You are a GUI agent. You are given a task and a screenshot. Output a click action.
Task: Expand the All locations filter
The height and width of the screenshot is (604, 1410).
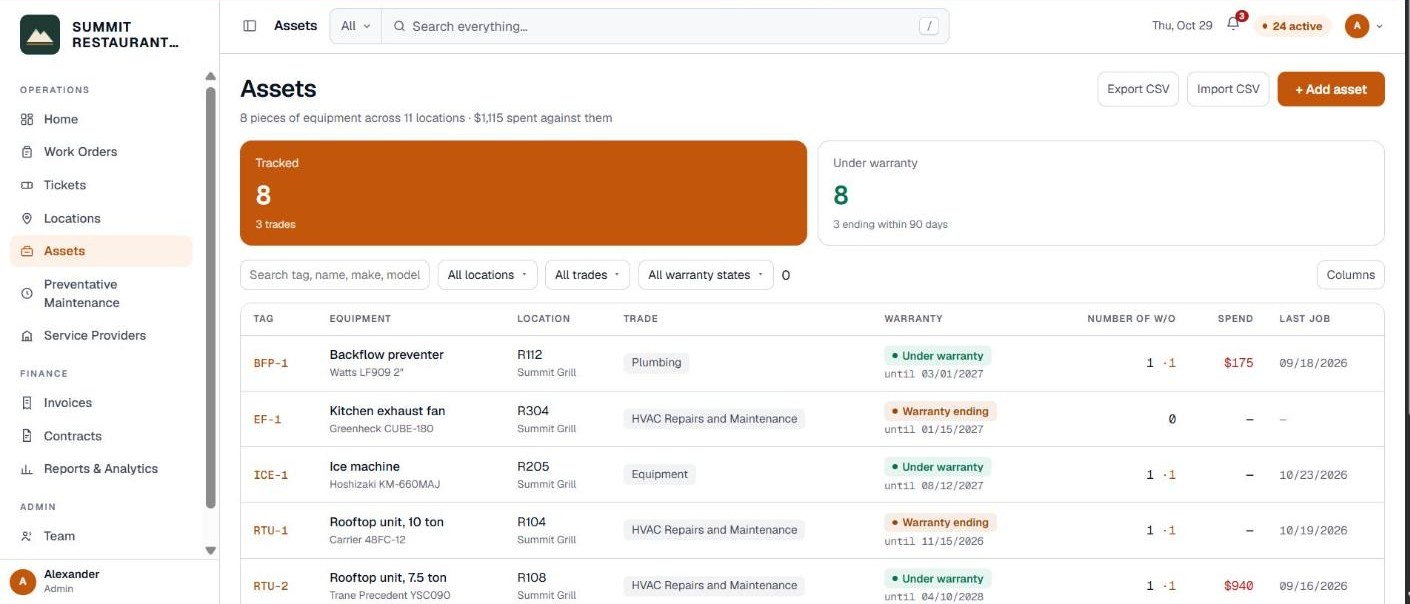click(x=488, y=275)
